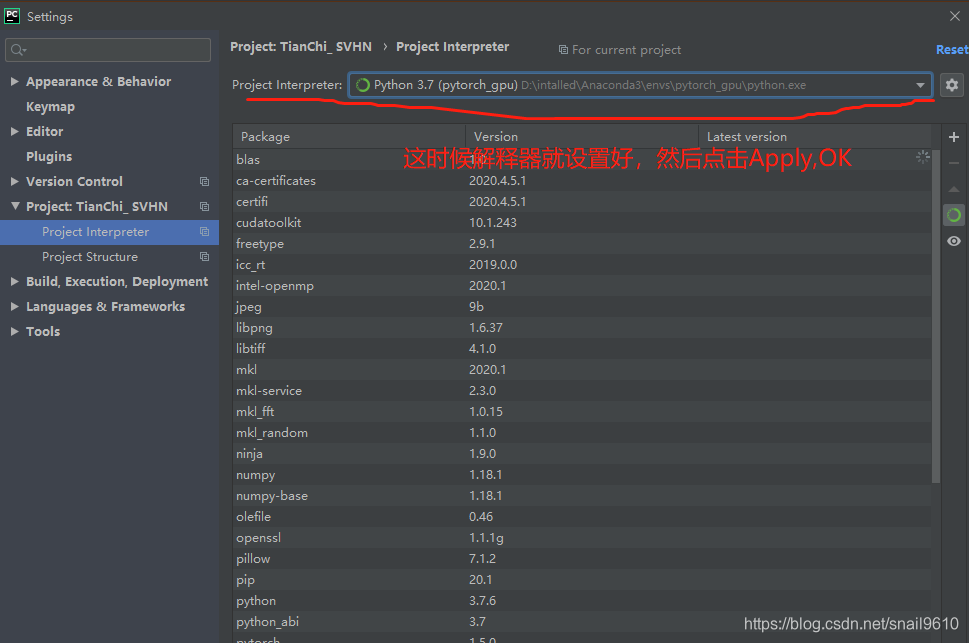Screen dimensions: 969x643
Task: Toggle the green Conda package manager icon
Action: click(954, 215)
